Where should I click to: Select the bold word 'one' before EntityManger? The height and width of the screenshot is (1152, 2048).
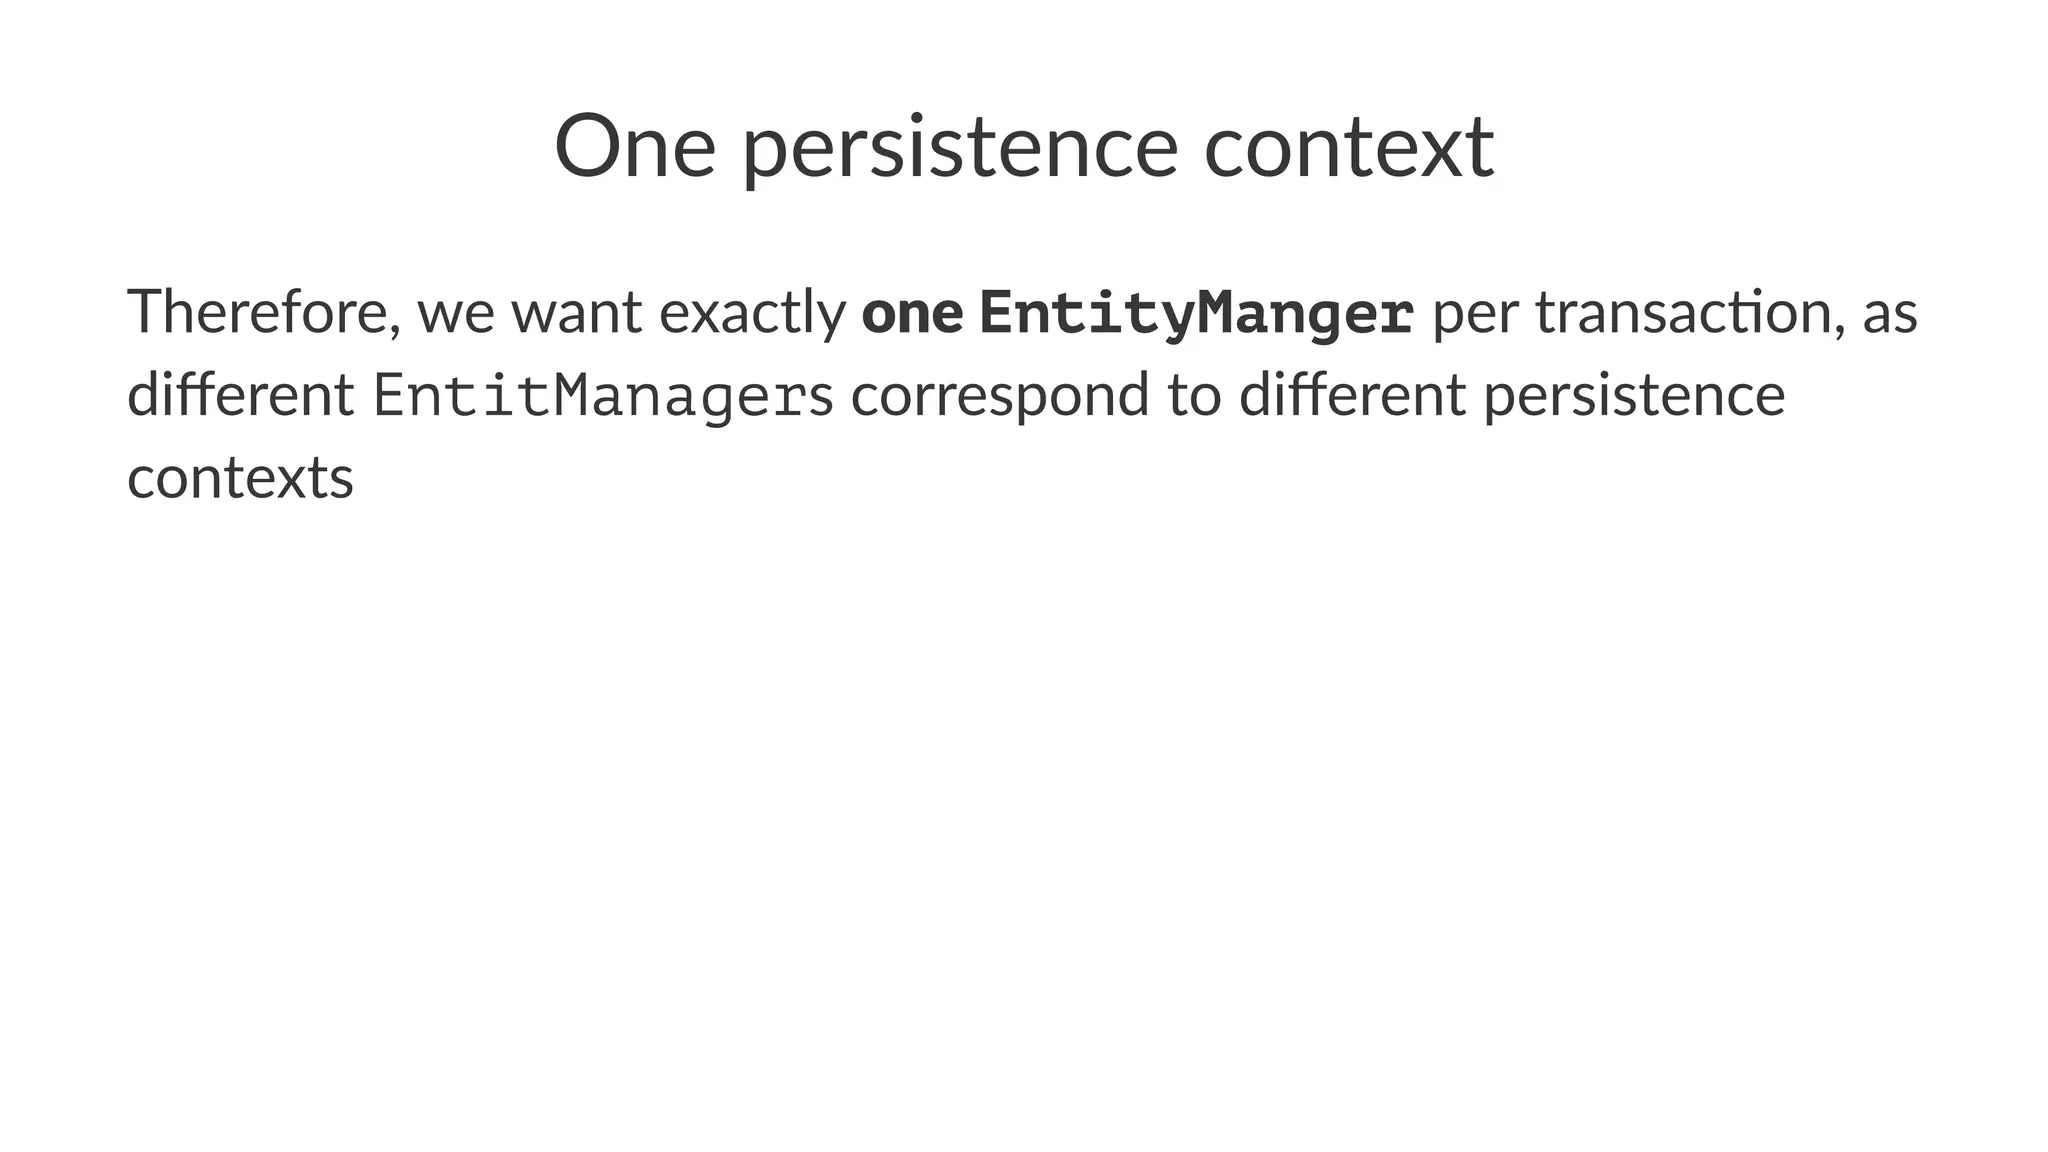pyautogui.click(x=912, y=314)
